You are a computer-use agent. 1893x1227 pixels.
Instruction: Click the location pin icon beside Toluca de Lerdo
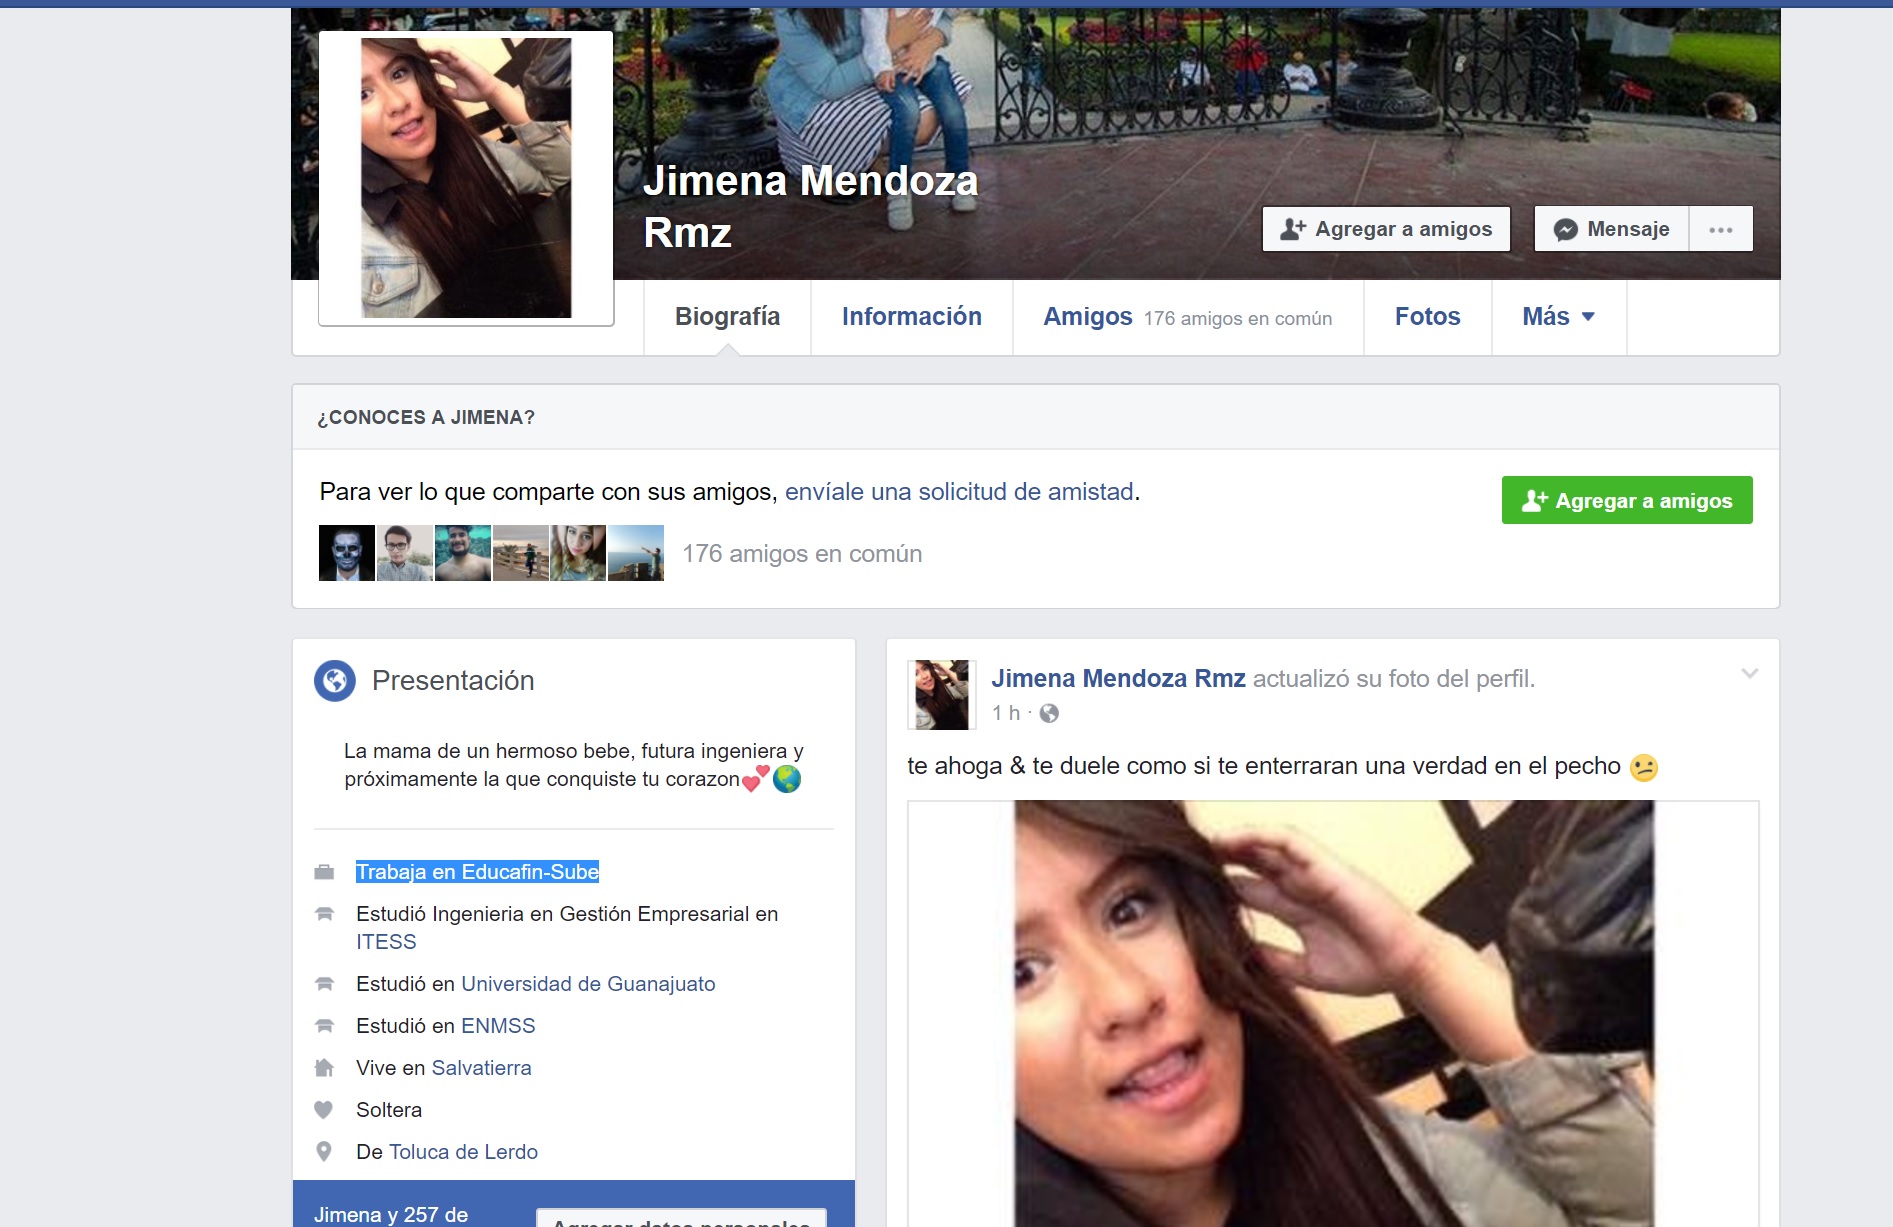(323, 1152)
